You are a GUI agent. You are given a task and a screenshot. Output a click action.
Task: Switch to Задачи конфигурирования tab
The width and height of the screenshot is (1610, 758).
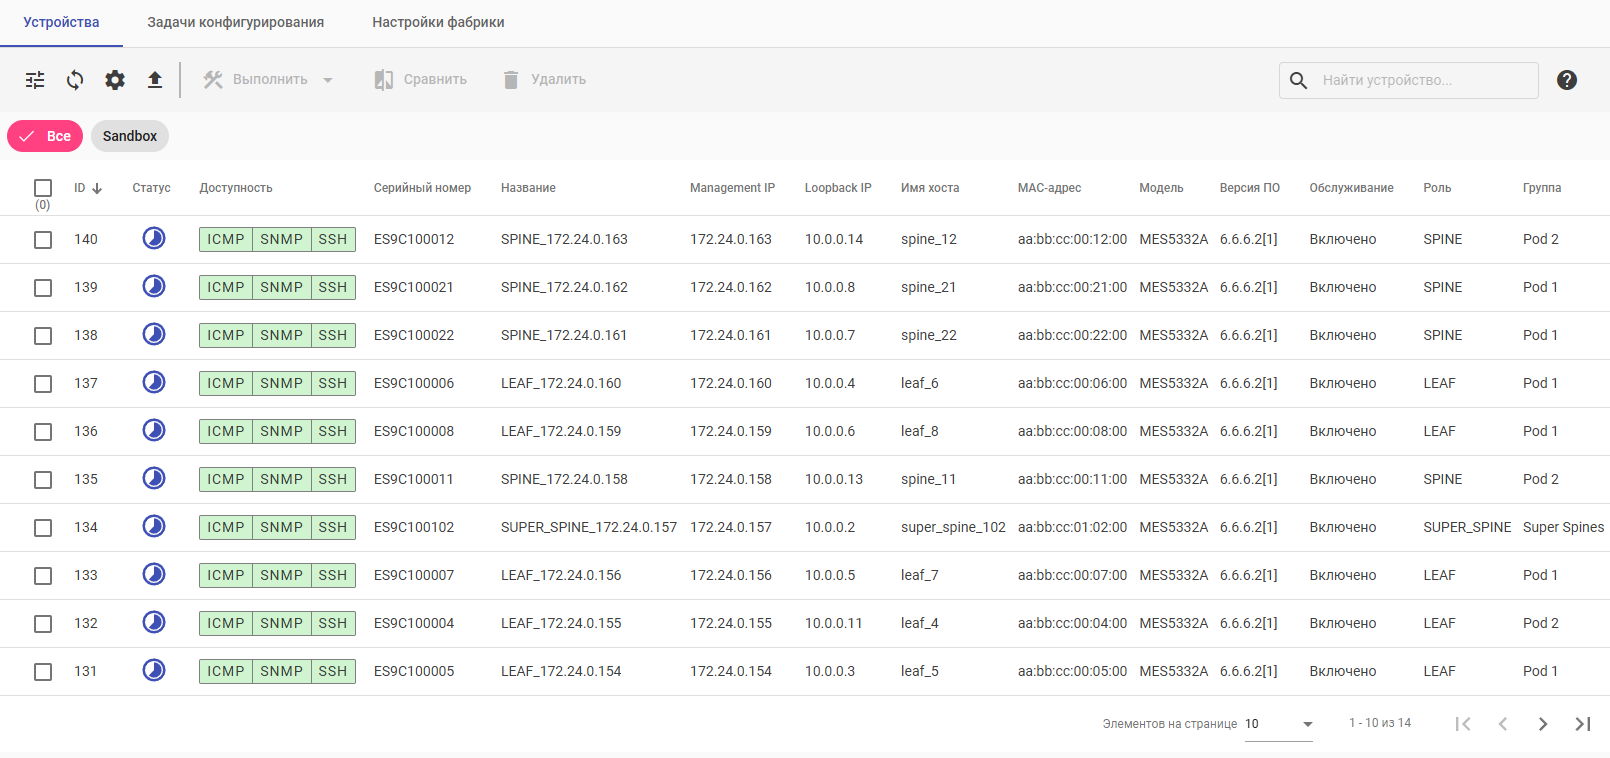[235, 22]
